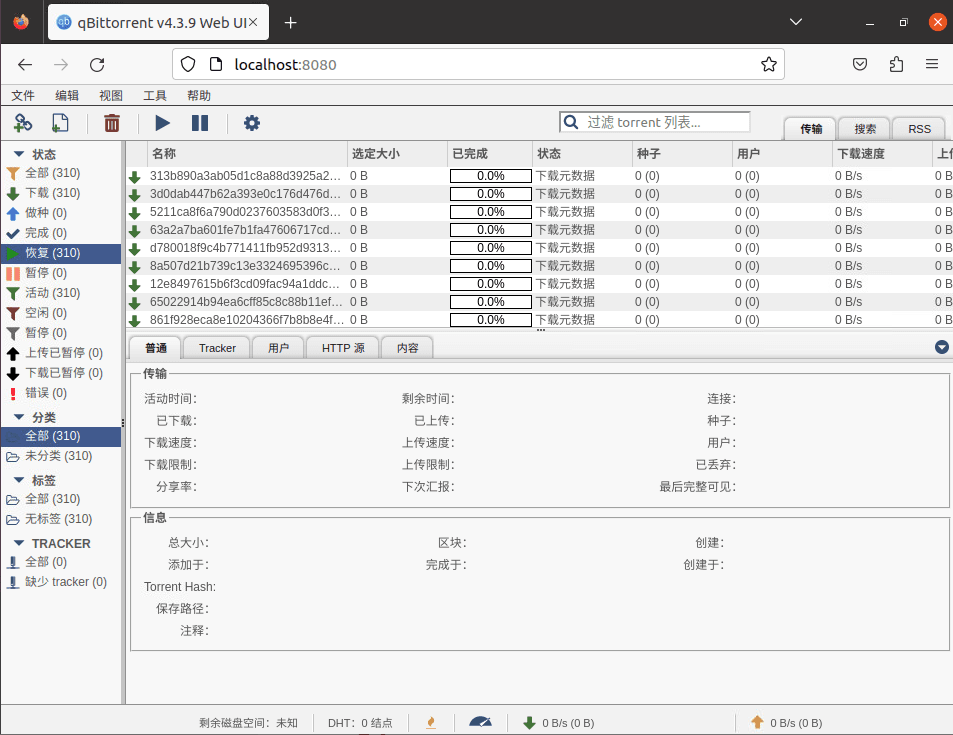Sort by the 已完成 column header
The height and width of the screenshot is (735, 953).
coord(490,154)
